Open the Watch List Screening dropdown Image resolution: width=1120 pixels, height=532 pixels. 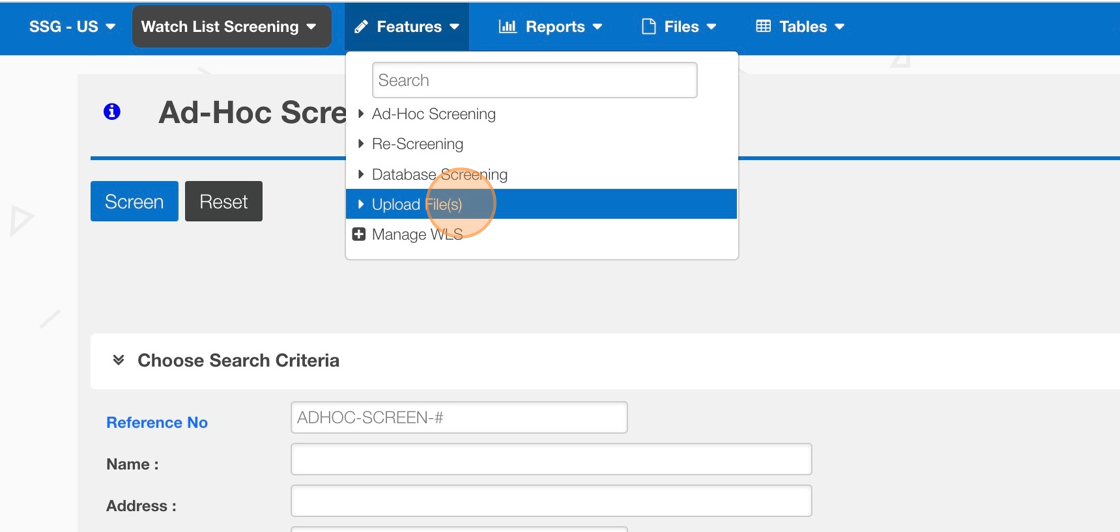[x=229, y=27]
